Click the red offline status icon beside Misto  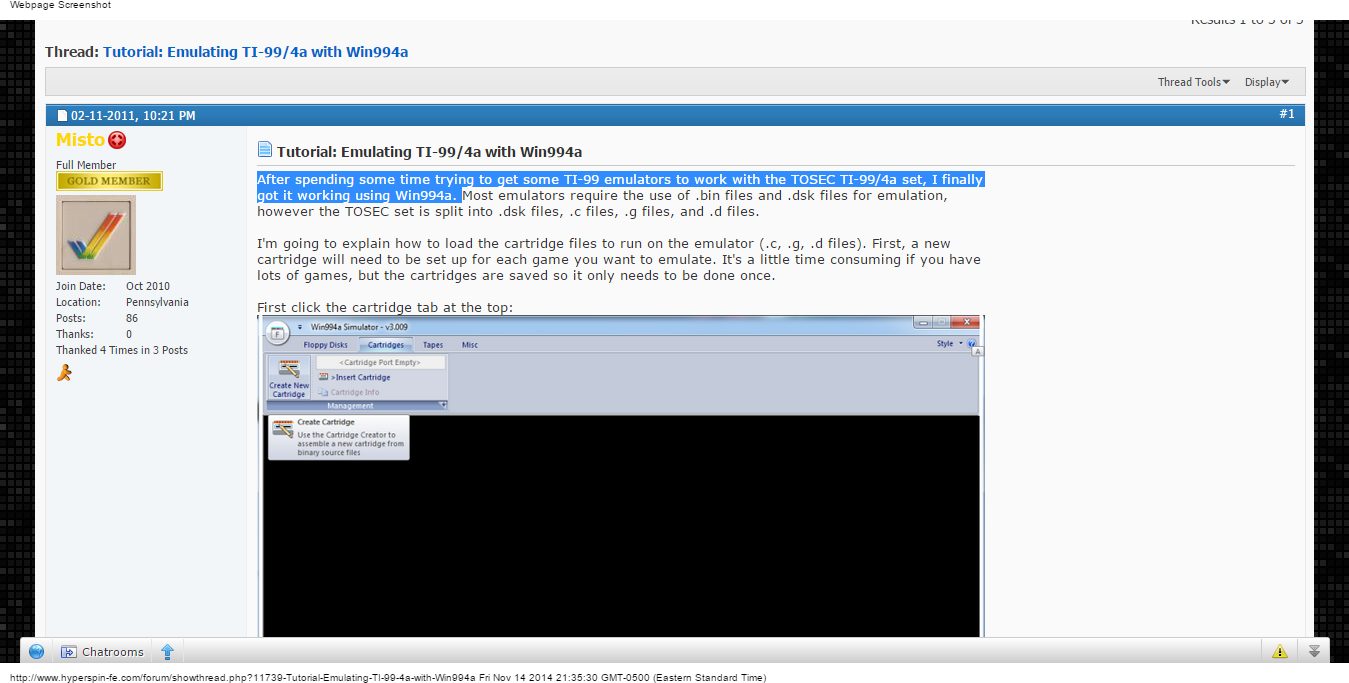click(117, 140)
